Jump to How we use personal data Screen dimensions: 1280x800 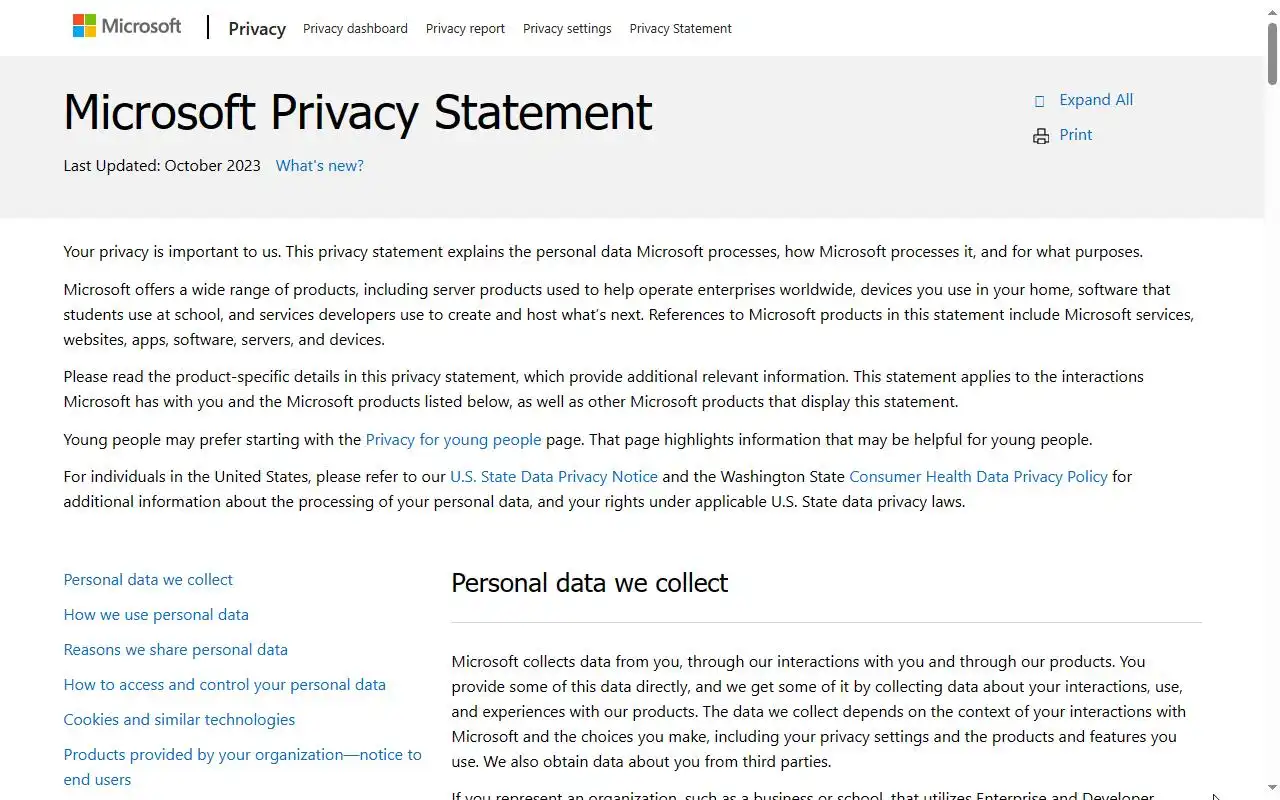[x=156, y=615]
